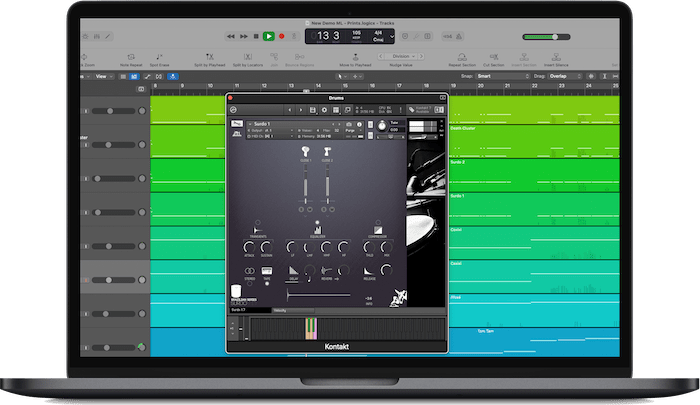Click Split by Locators icon
The height and width of the screenshot is (405, 700).
(248, 57)
